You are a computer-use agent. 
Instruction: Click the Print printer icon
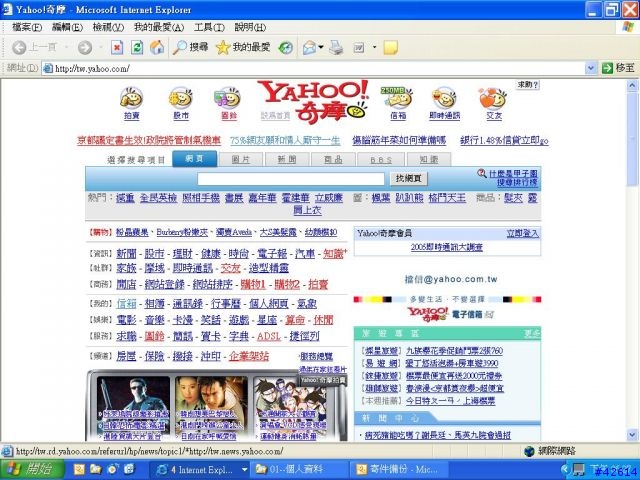336,48
